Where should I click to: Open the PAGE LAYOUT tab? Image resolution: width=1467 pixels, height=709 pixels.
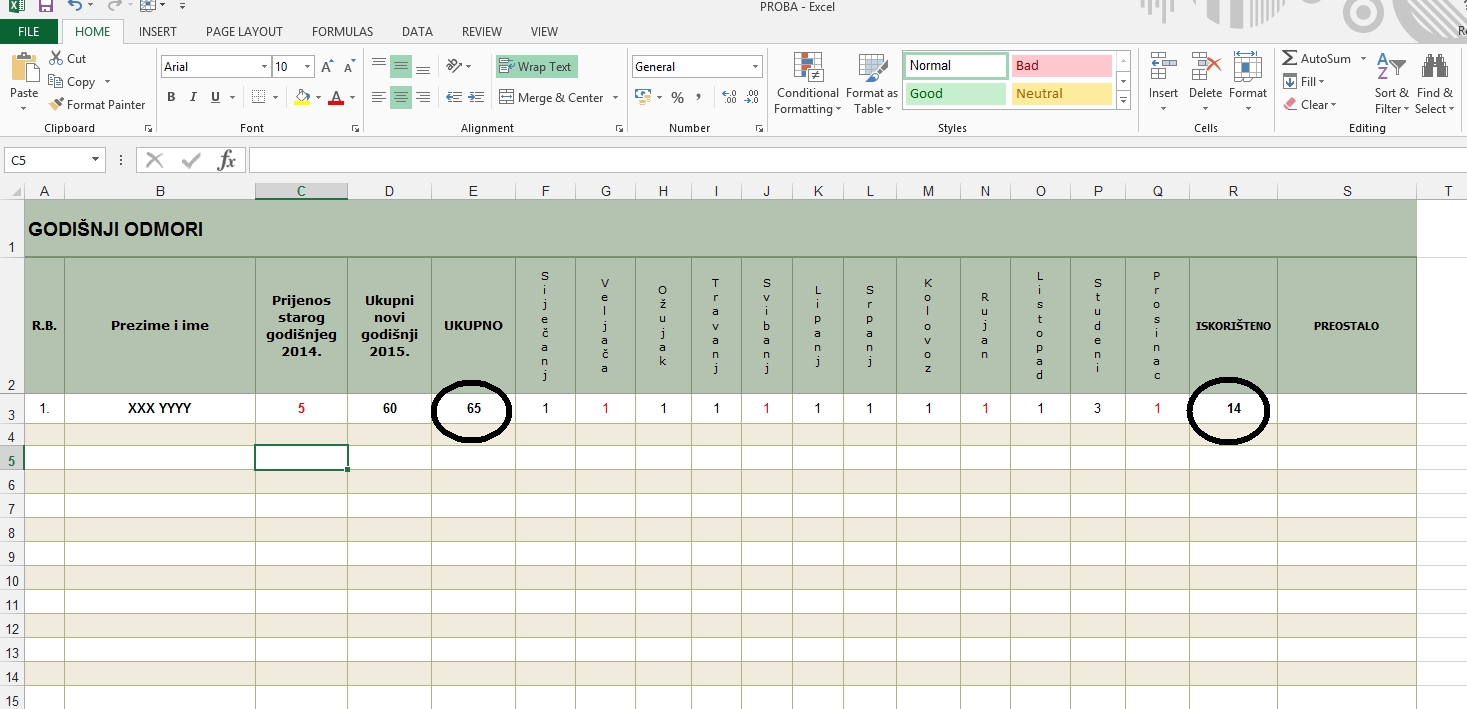pyautogui.click(x=244, y=32)
